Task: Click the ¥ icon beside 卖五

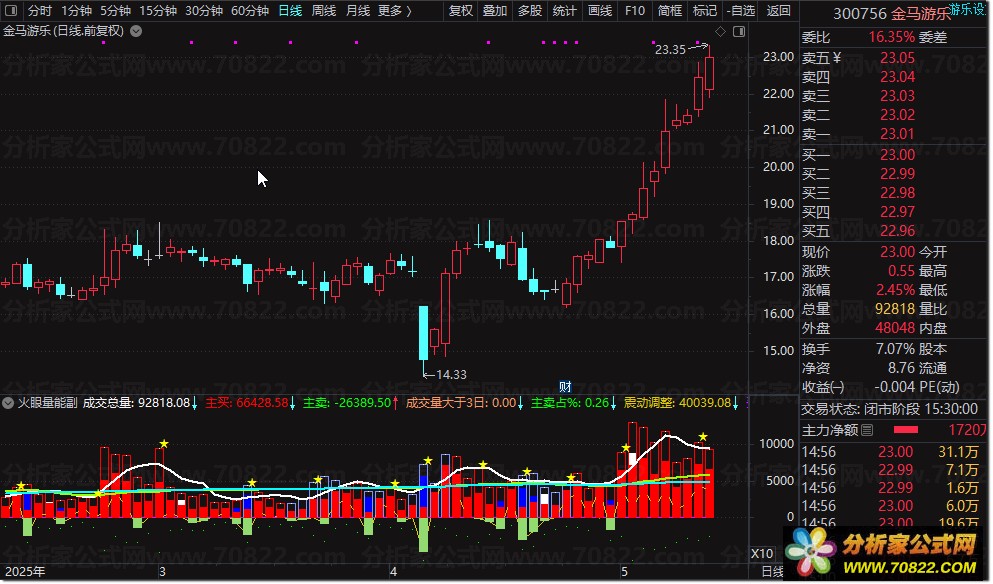Action: click(x=837, y=58)
